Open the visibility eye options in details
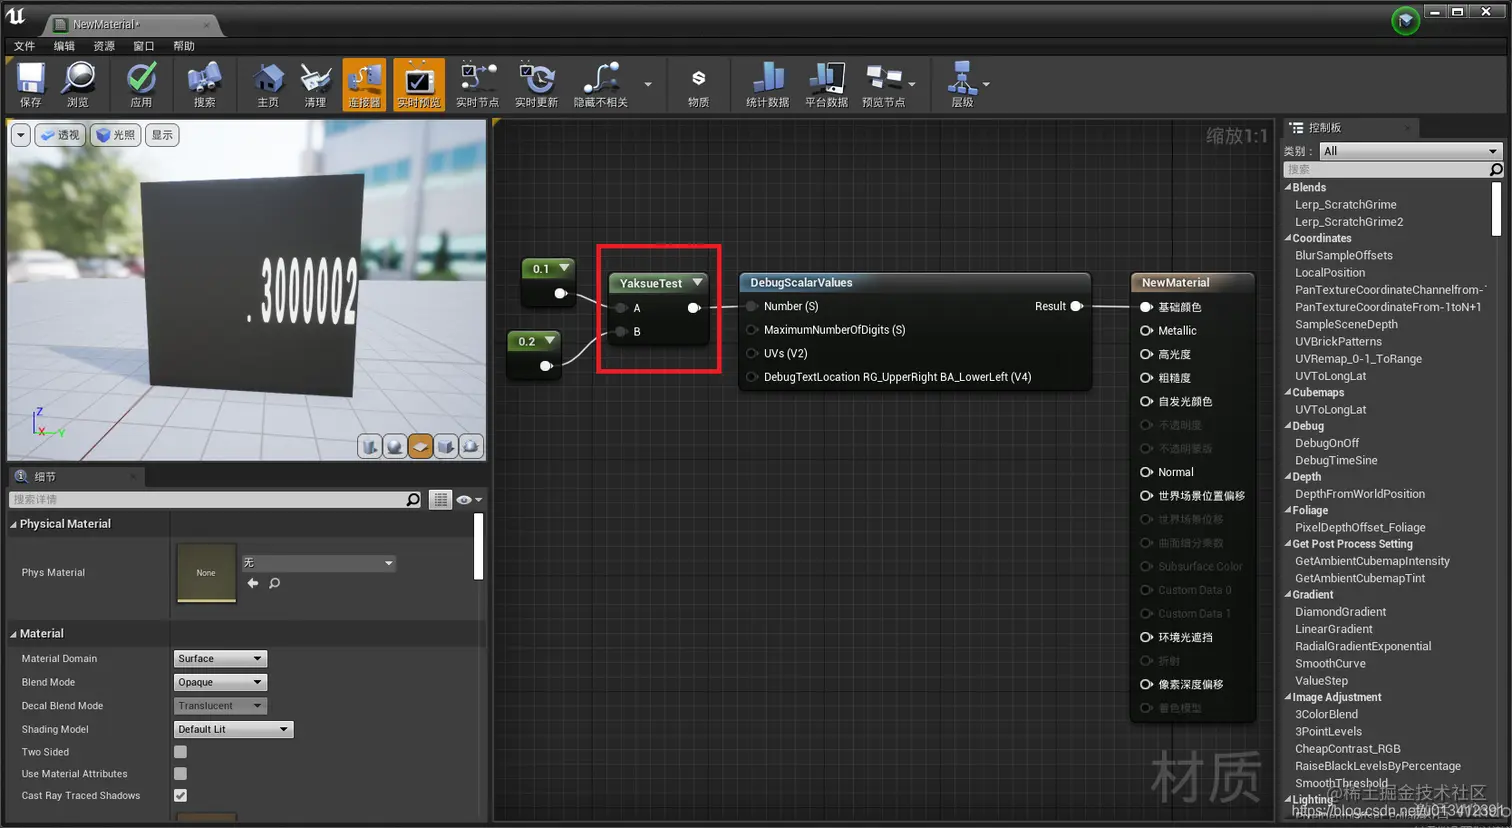 click(469, 499)
